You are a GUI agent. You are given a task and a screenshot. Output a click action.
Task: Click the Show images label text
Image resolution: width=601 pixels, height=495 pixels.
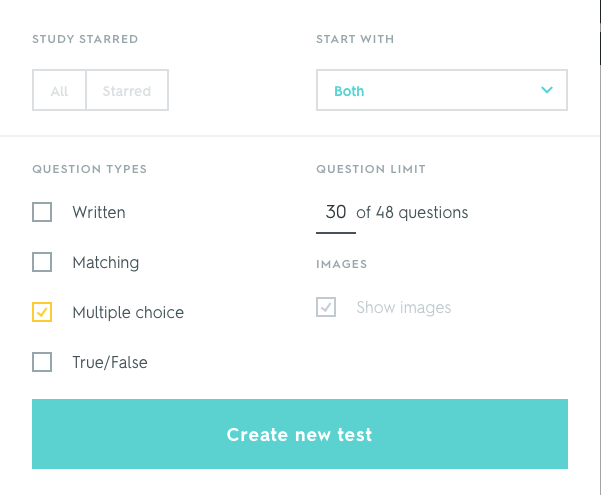pos(404,307)
